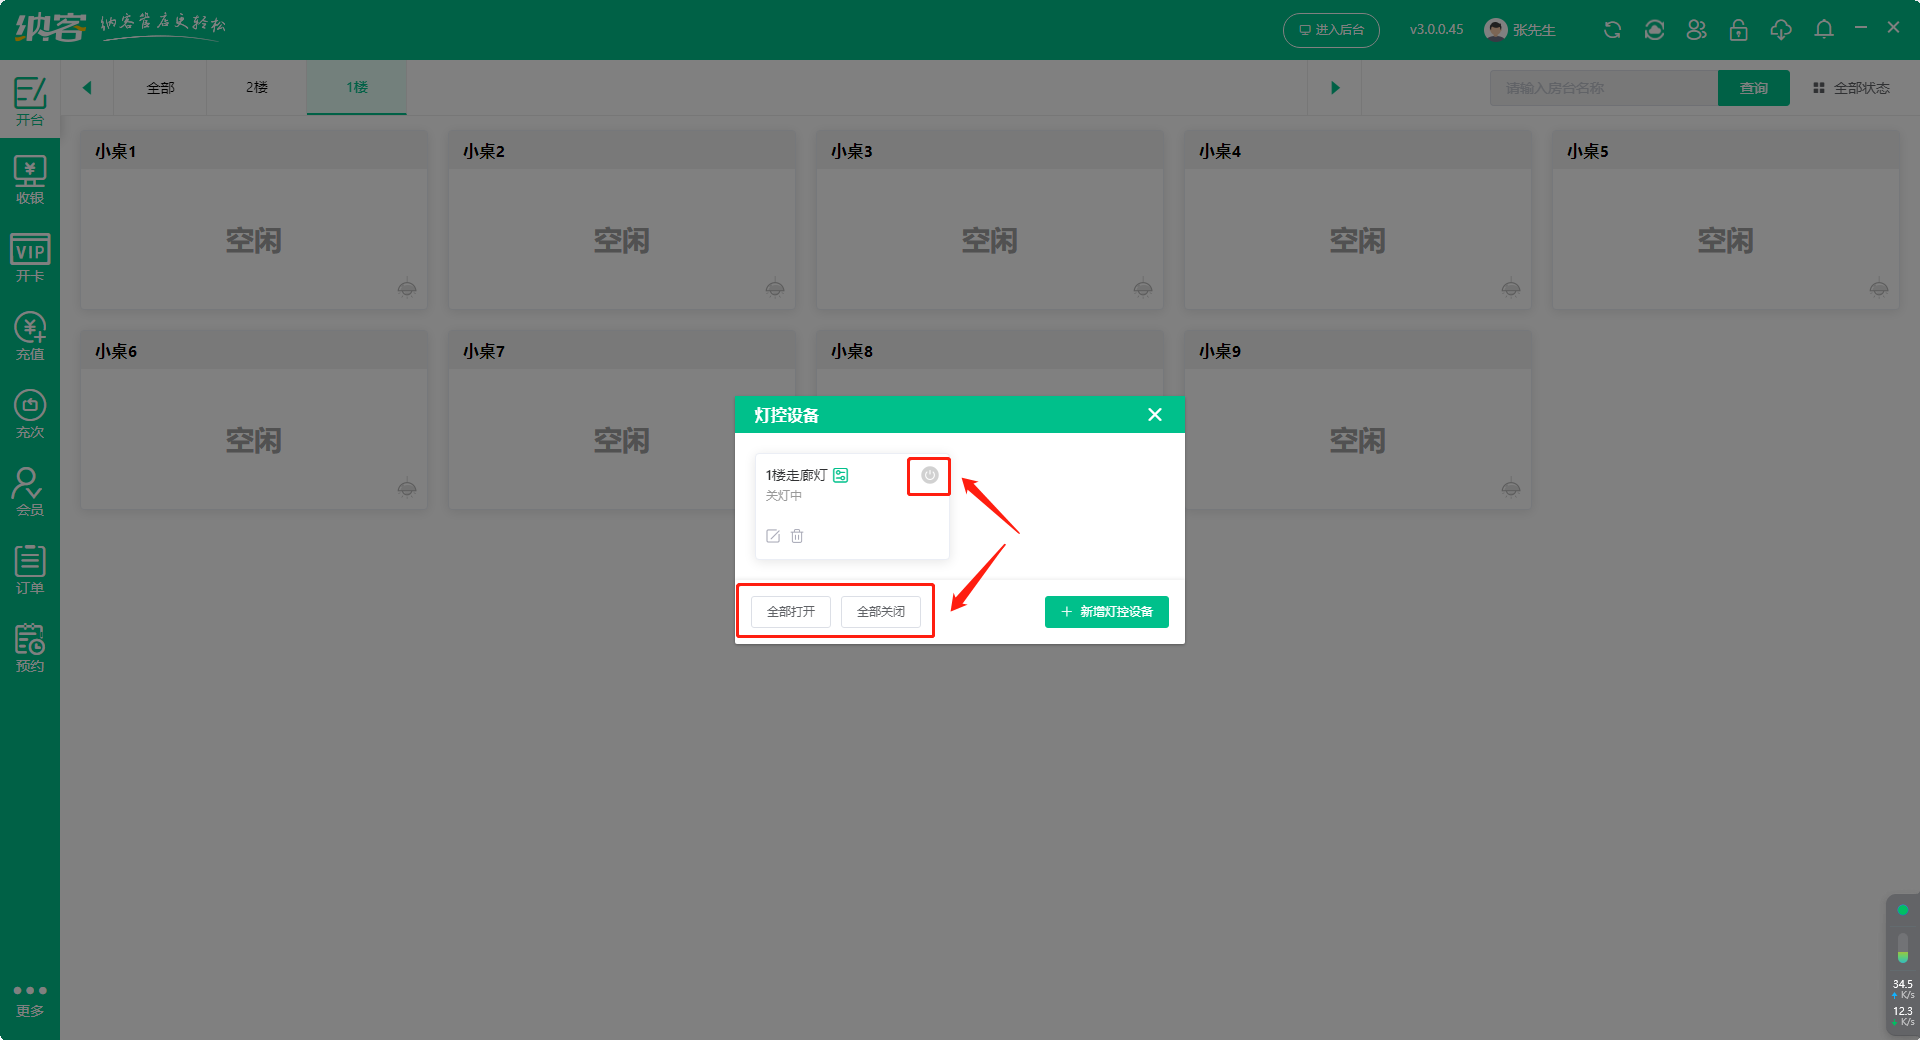Click 新增灯控设备 to add a device

coord(1106,612)
